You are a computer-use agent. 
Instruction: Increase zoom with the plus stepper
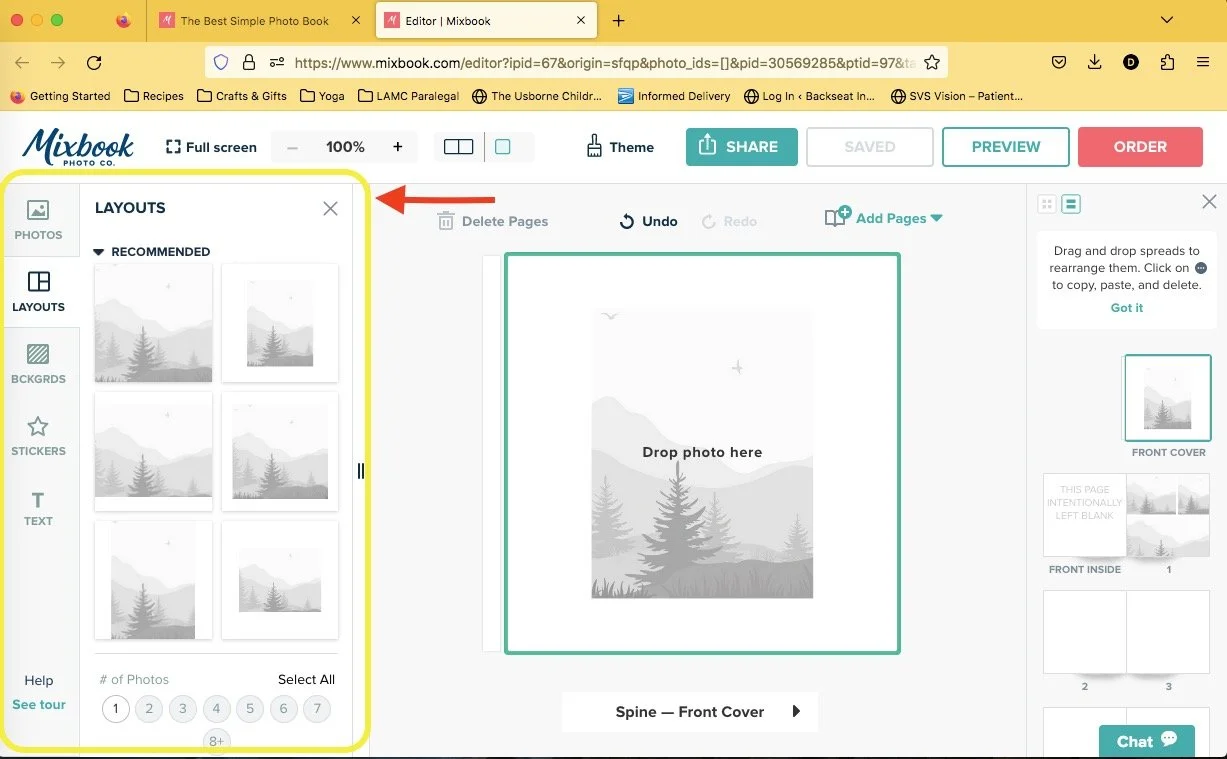[396, 146]
